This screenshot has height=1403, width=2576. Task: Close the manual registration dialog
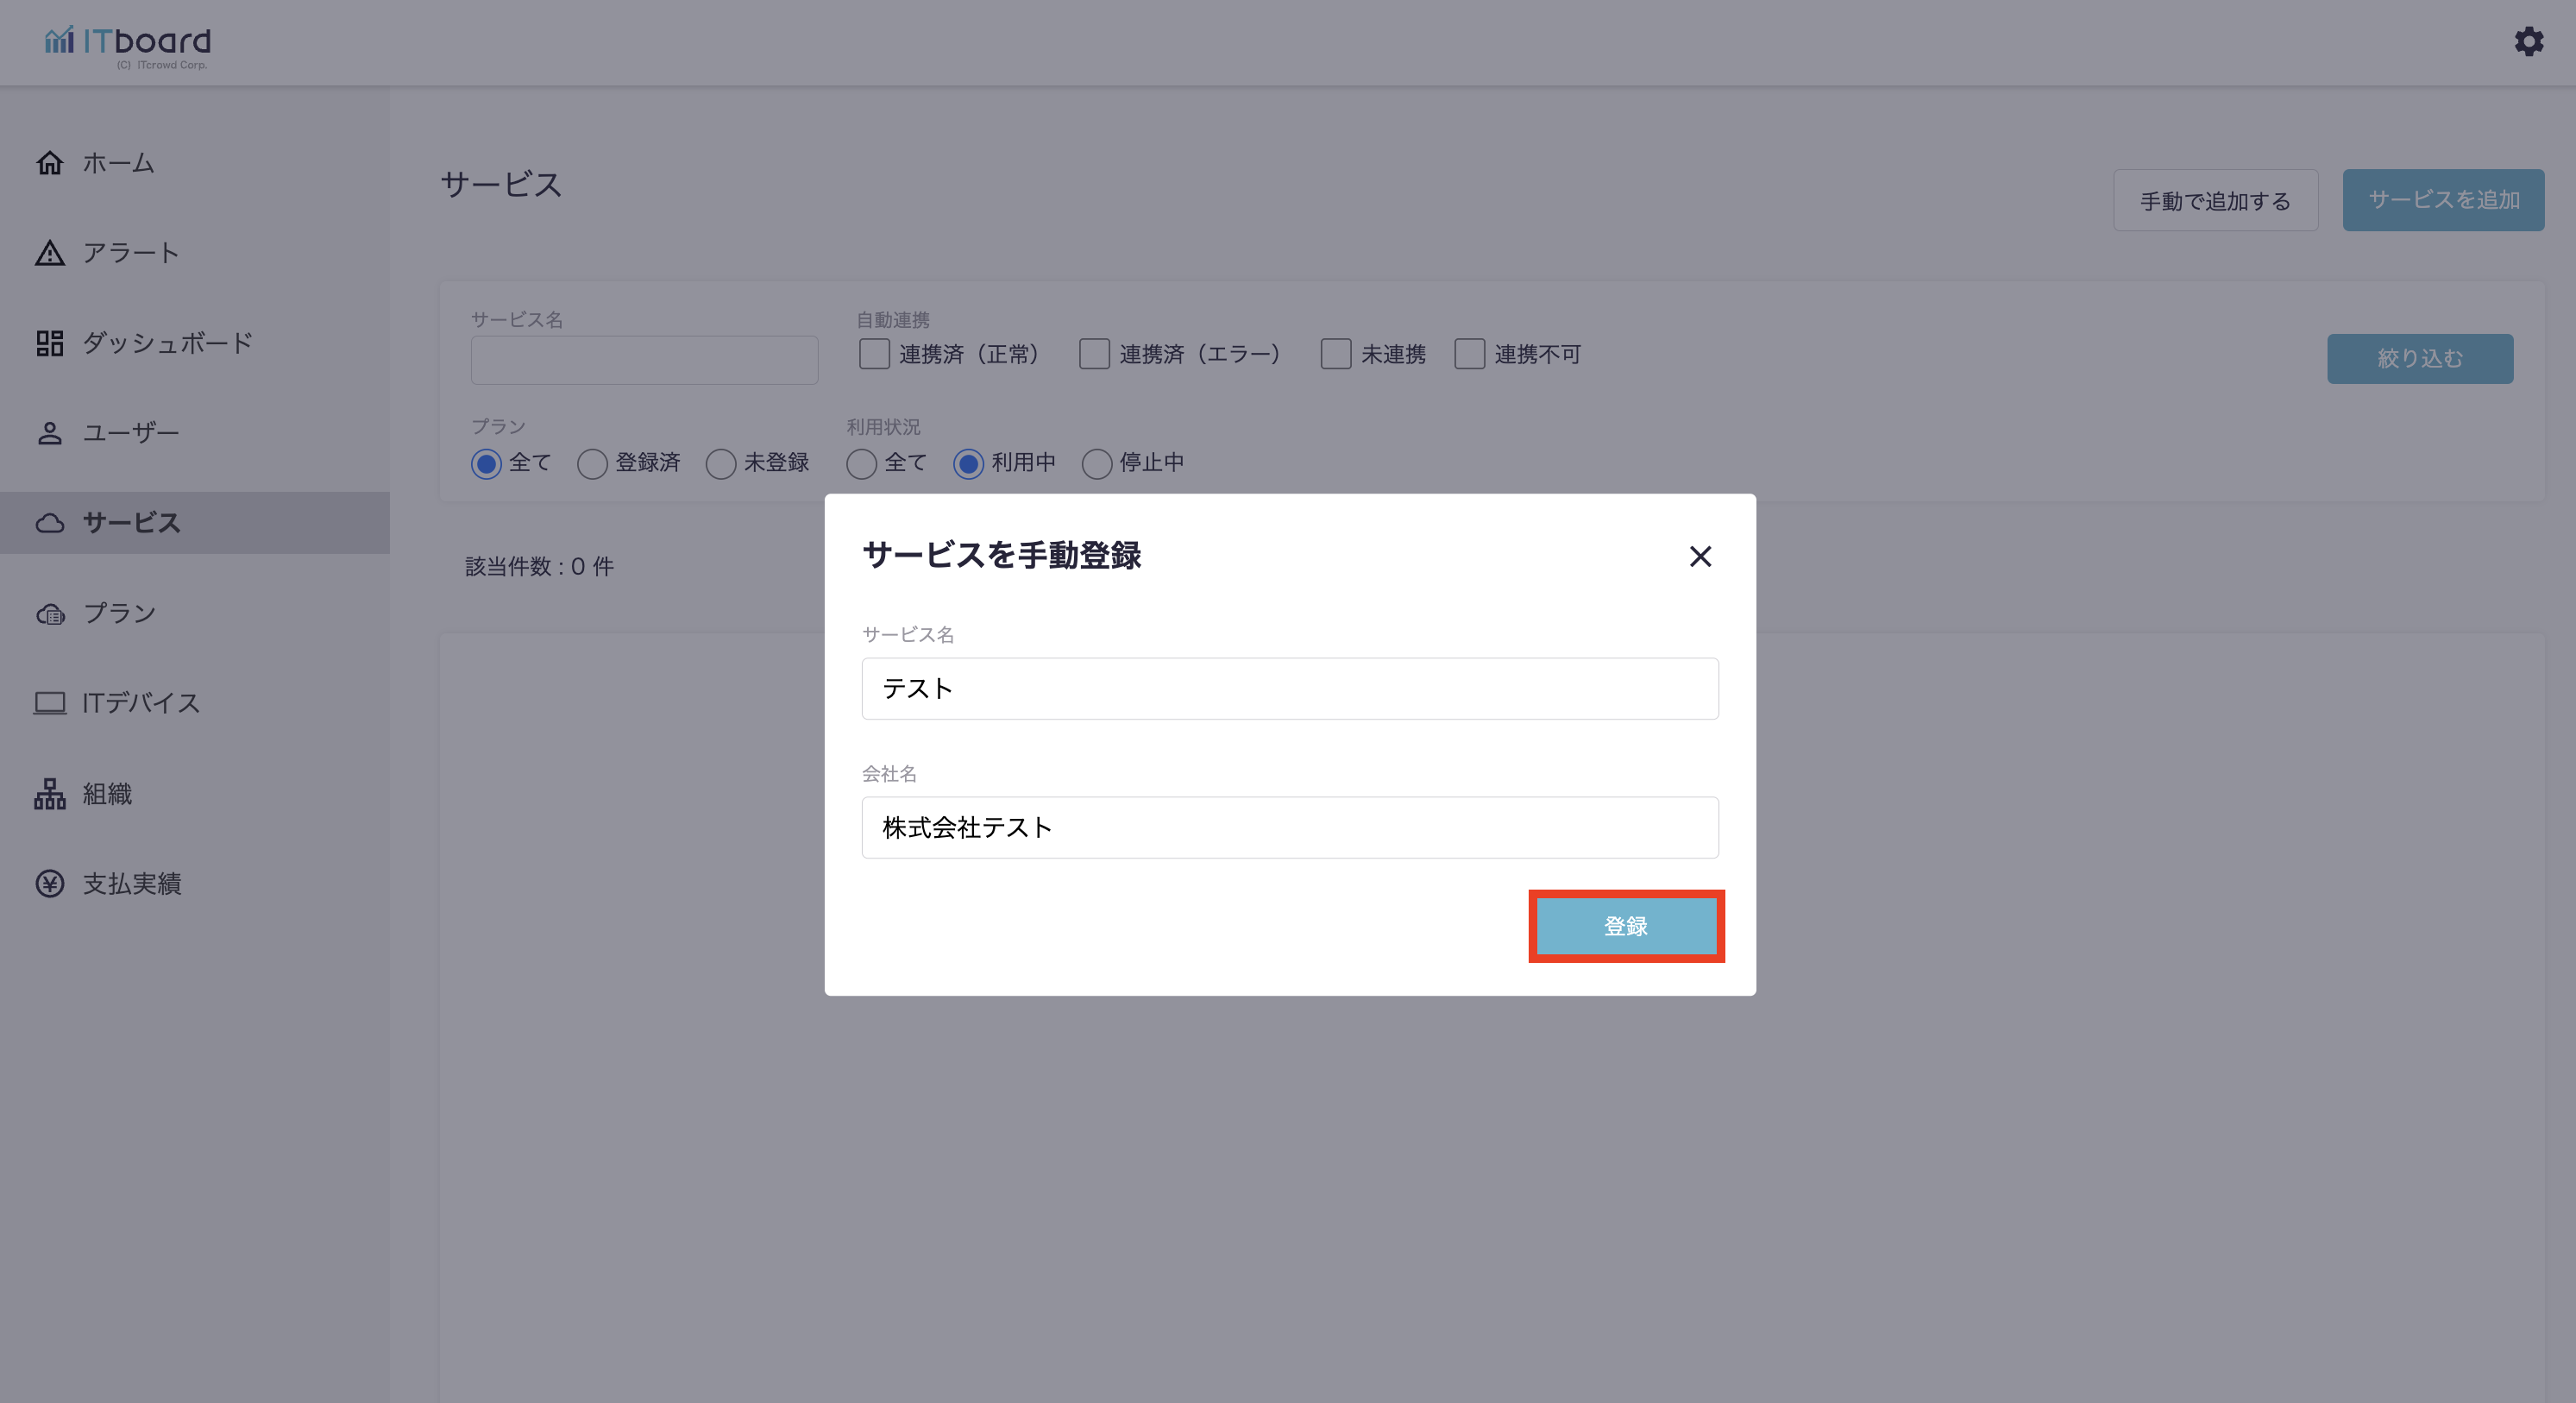coord(1700,556)
